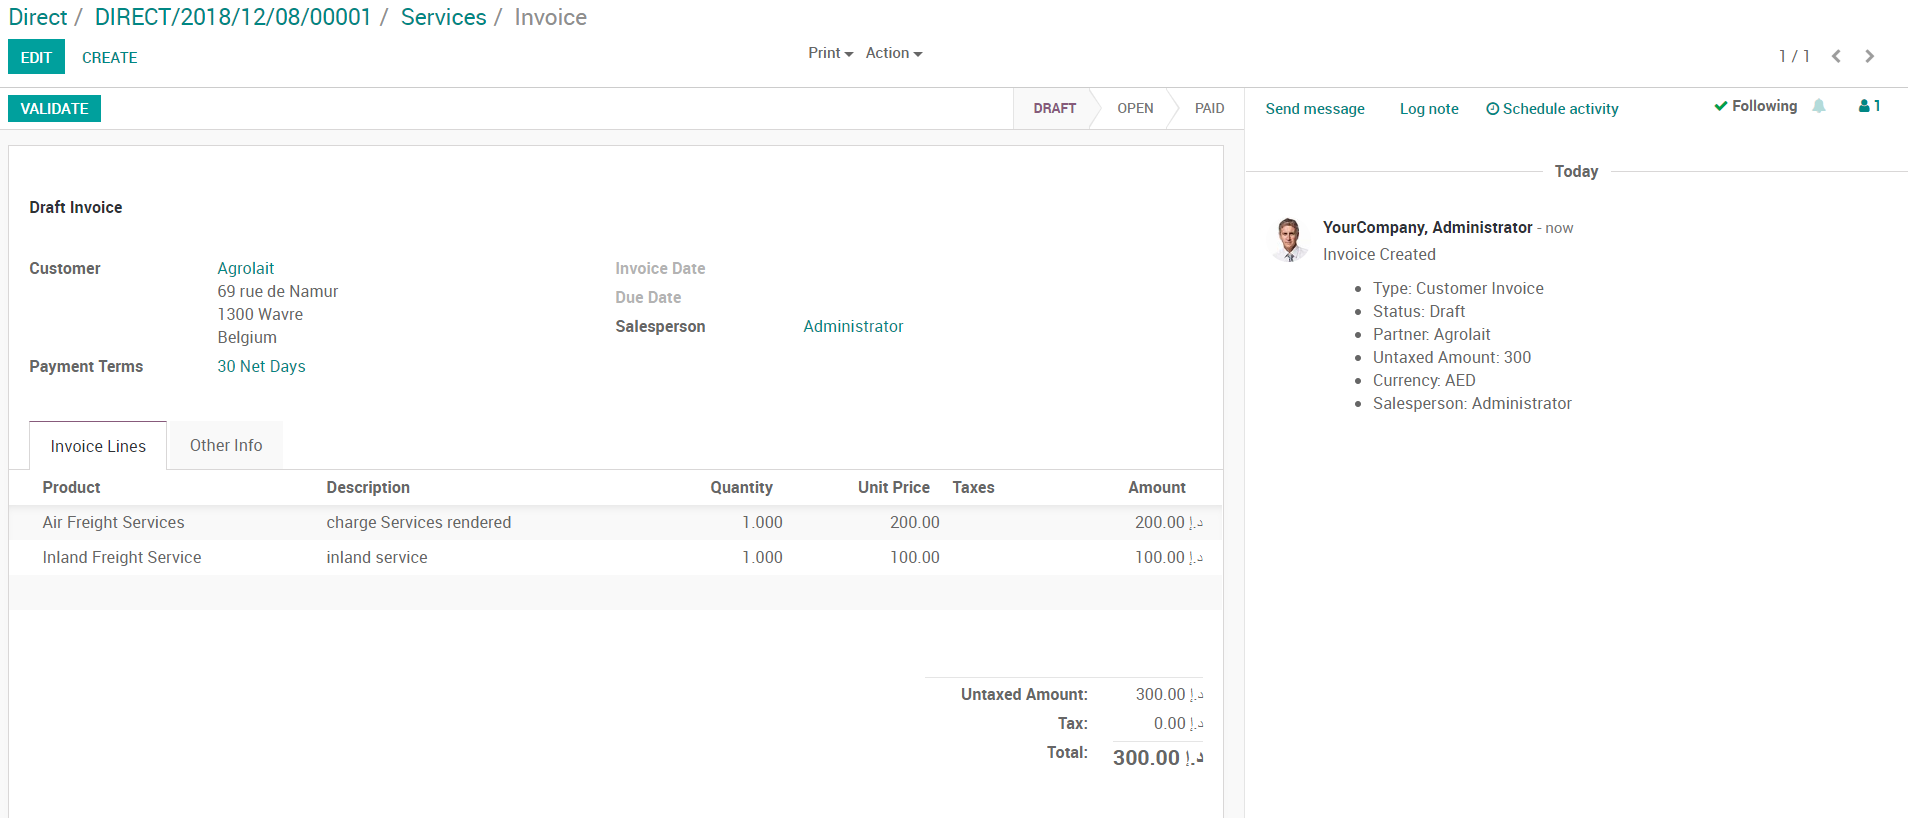This screenshot has height=818, width=1908.
Task: Click the Open status stage
Action: tap(1135, 108)
